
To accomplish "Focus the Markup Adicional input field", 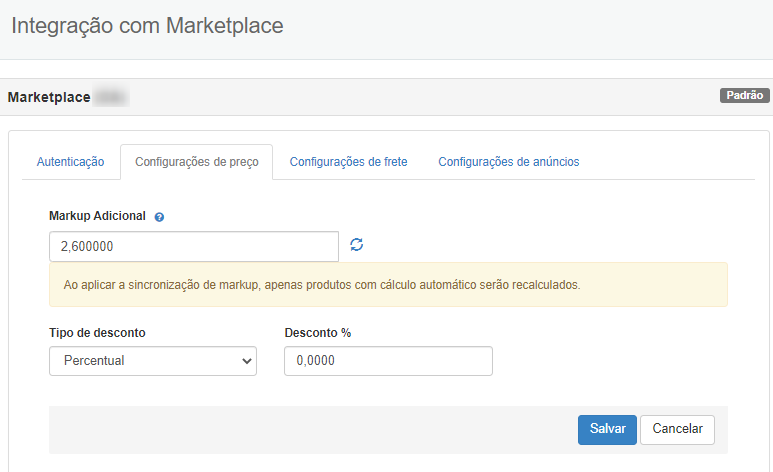I will coord(193,246).
